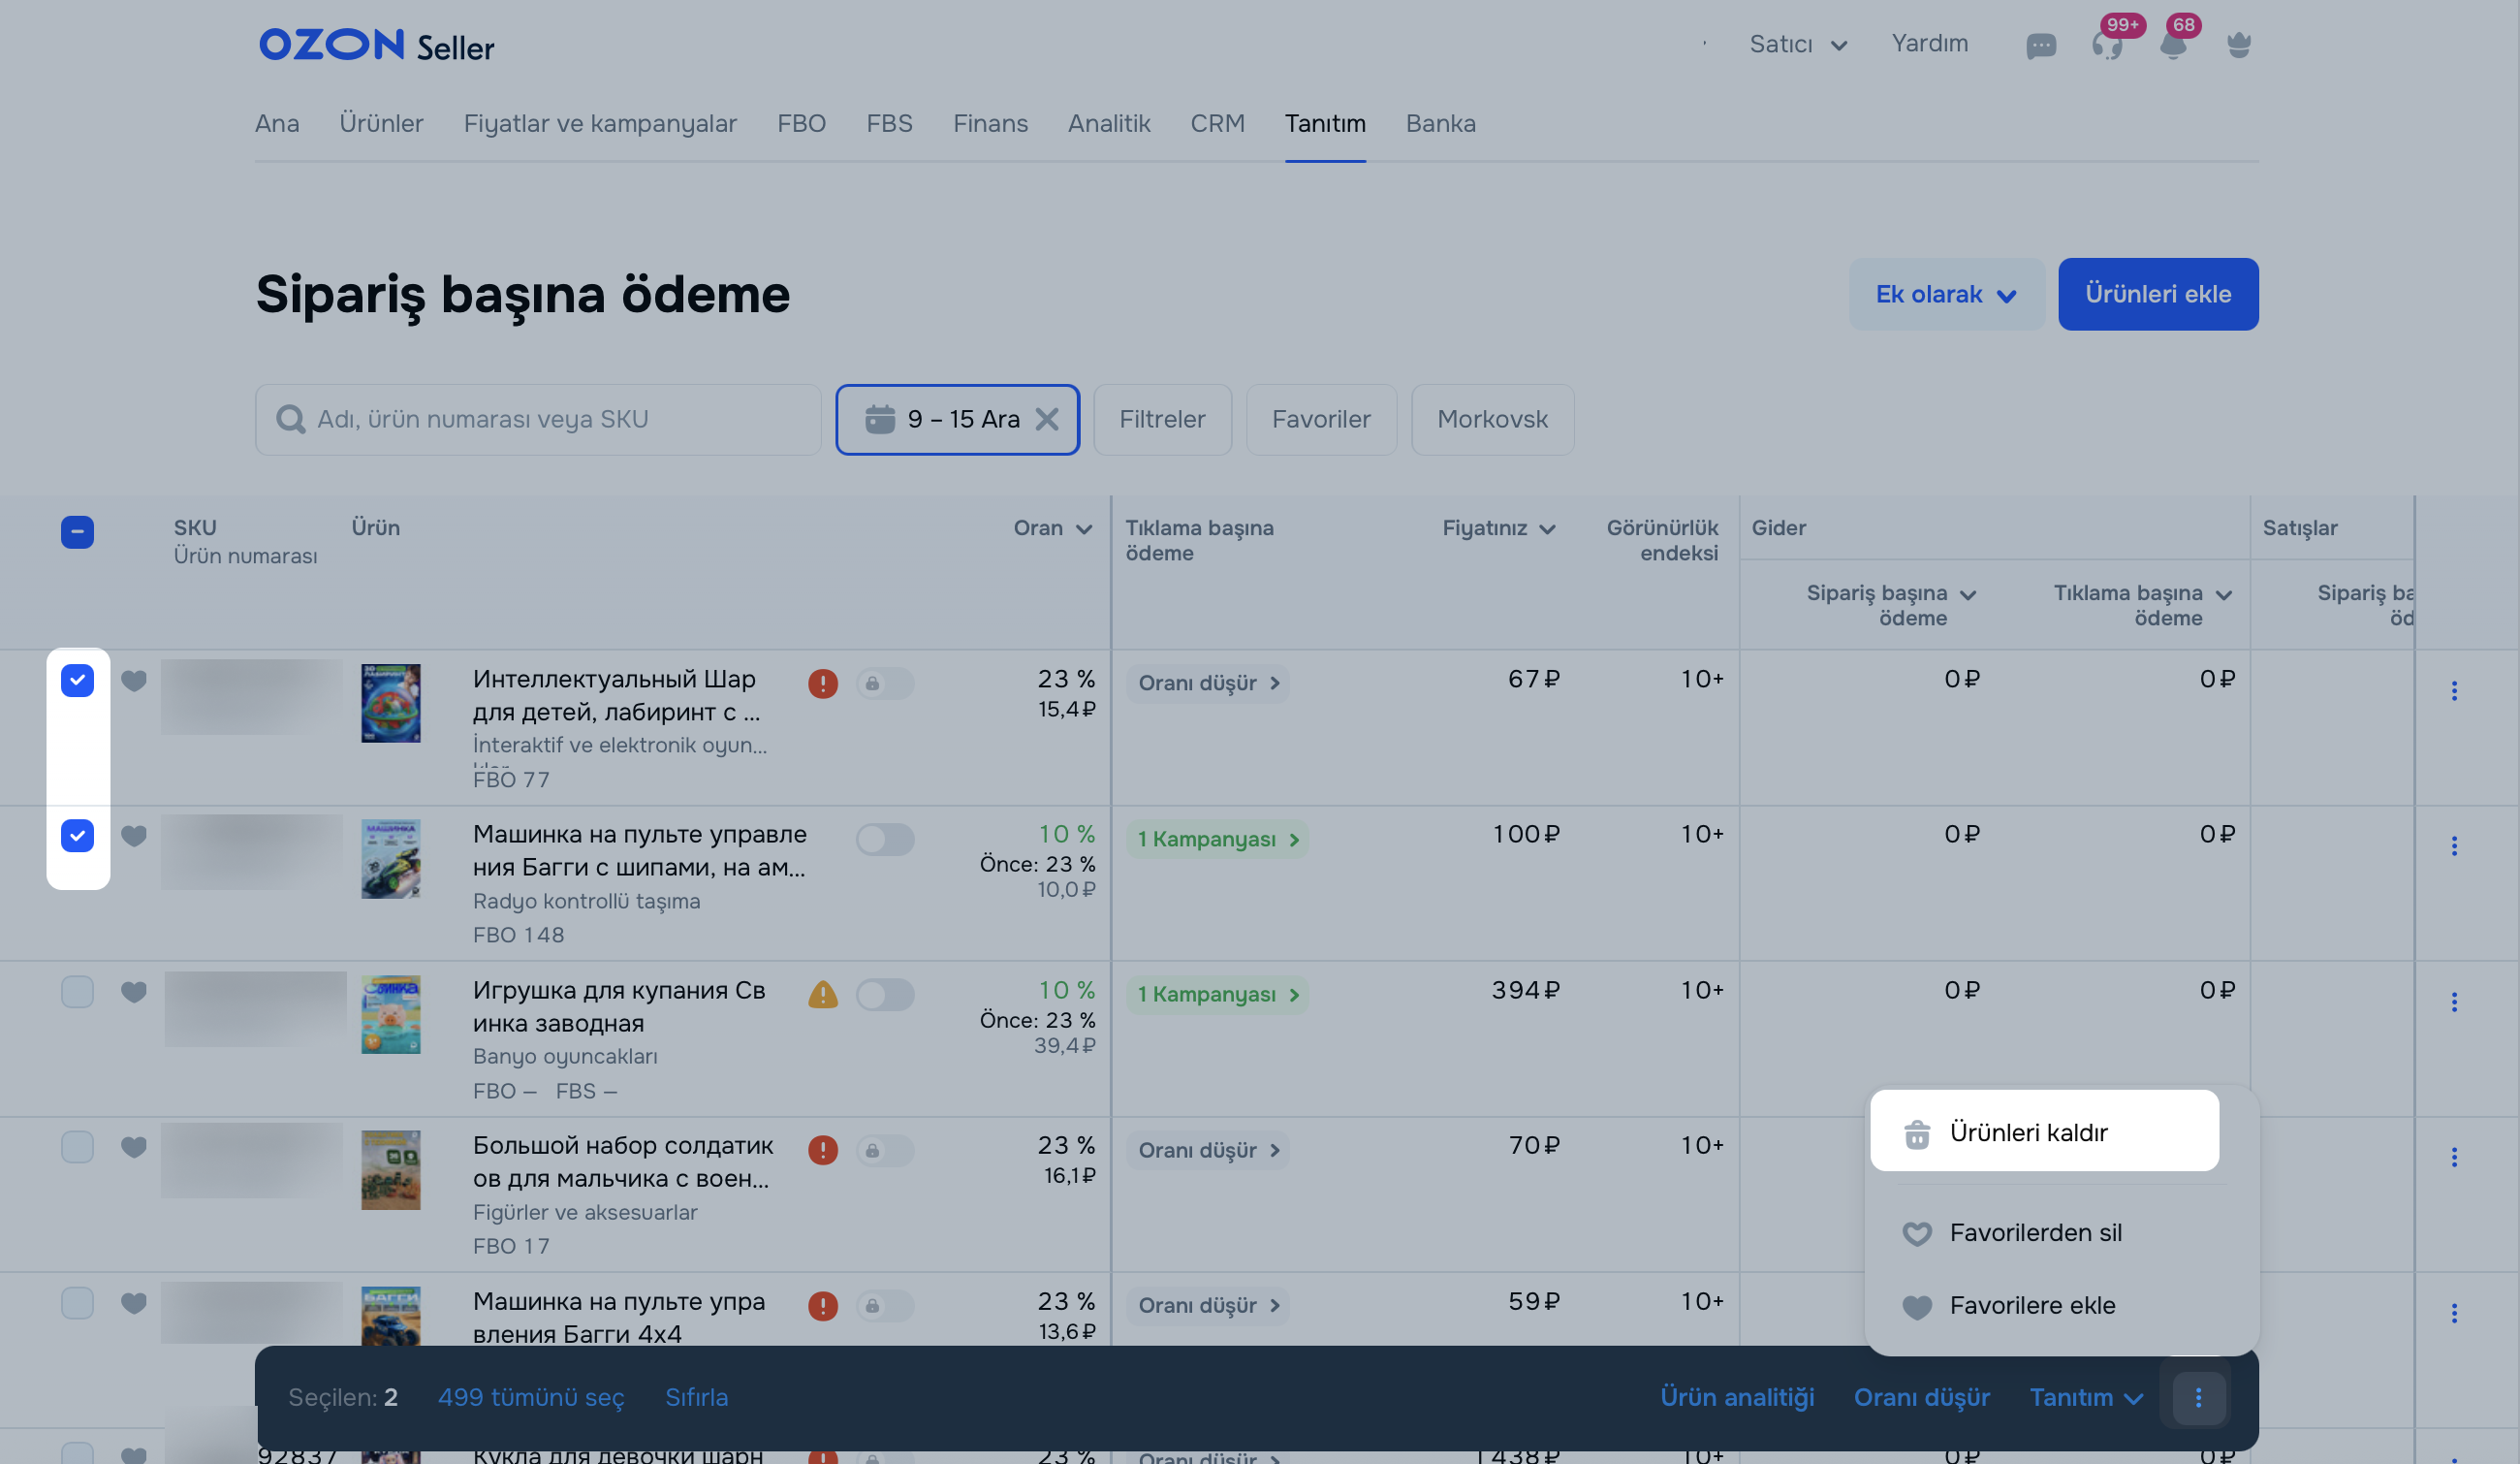Viewport: 2520px width, 1464px height.
Task: Open three-dot menu for Интеллектуальный Шар row
Action: [2453, 691]
